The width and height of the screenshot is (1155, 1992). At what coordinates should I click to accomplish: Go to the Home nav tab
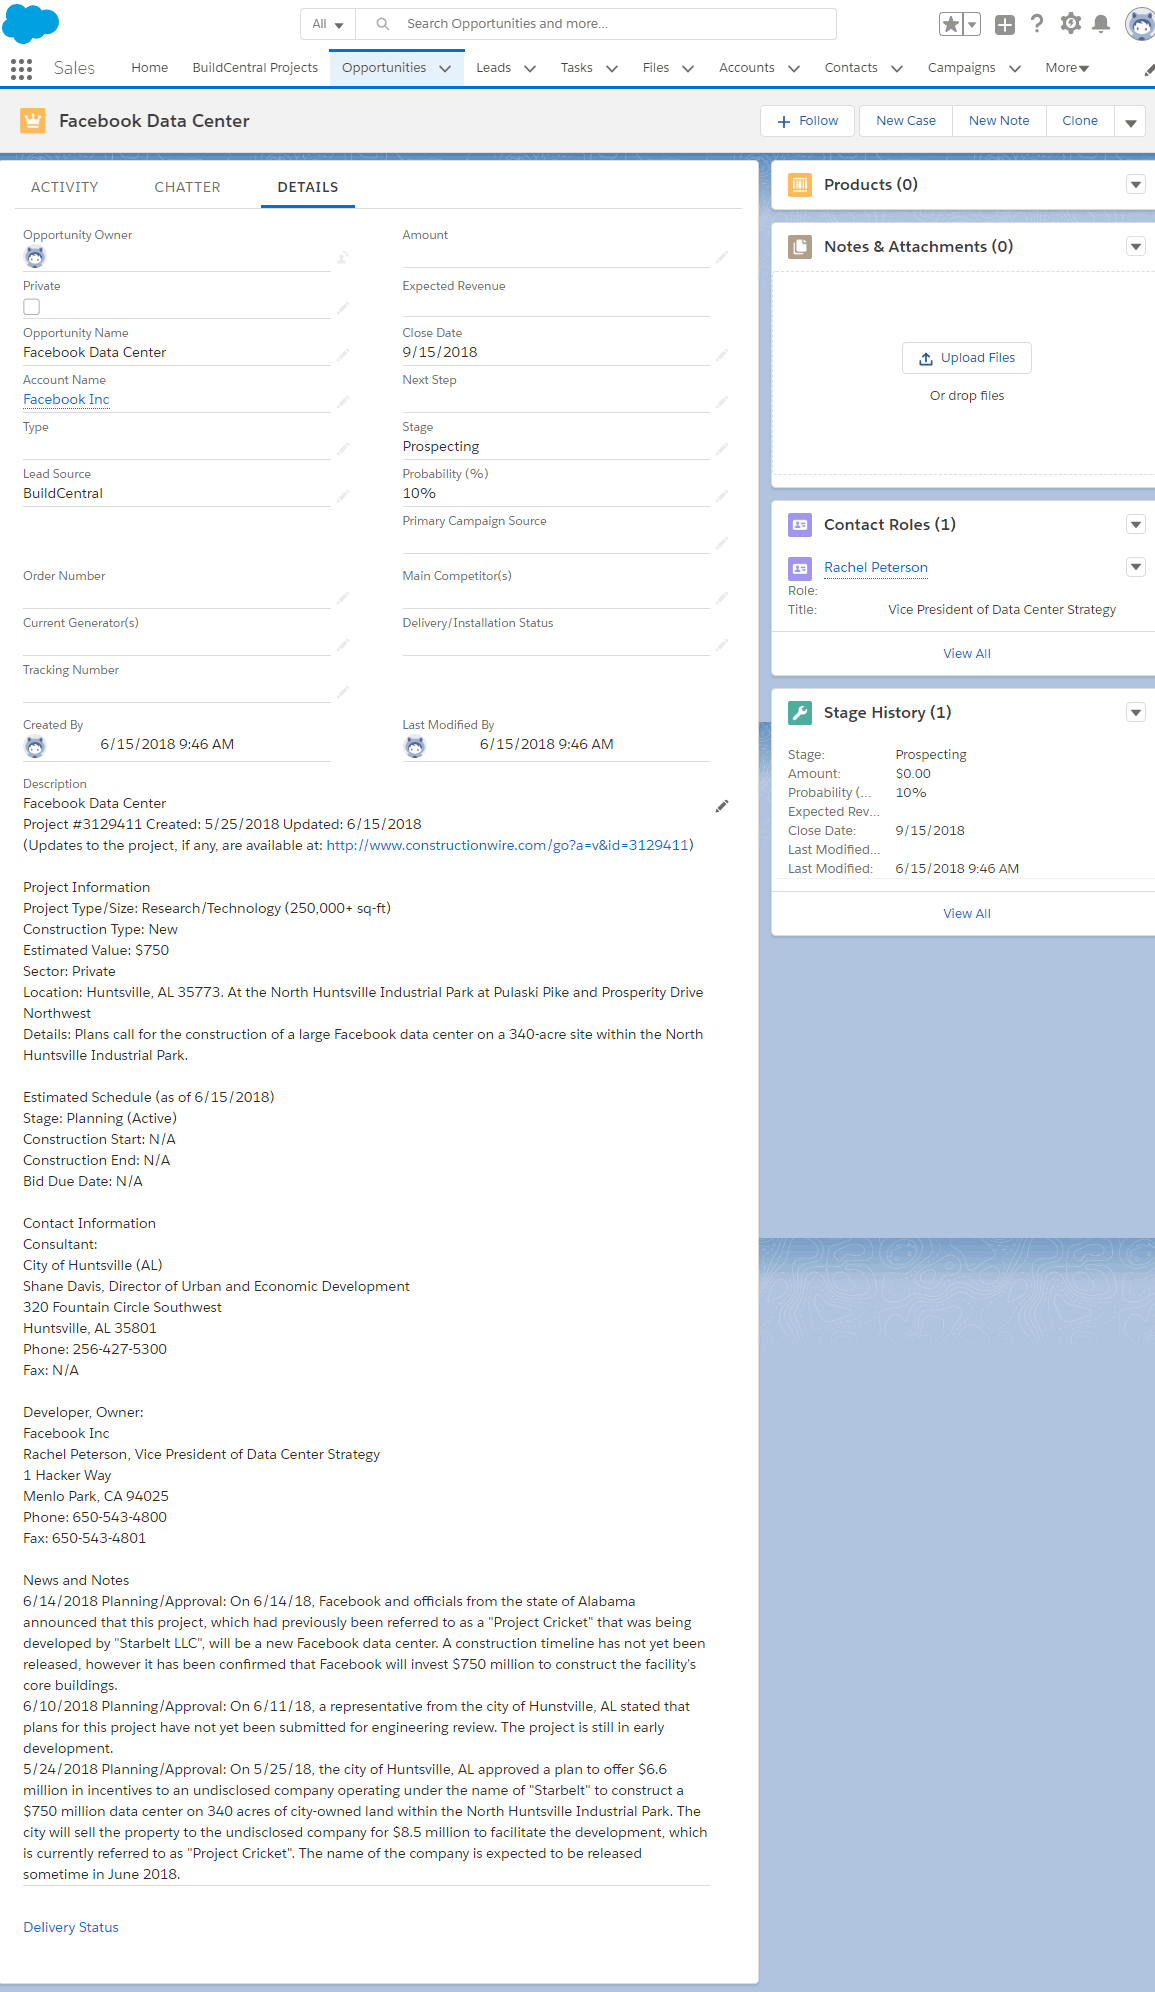click(150, 68)
